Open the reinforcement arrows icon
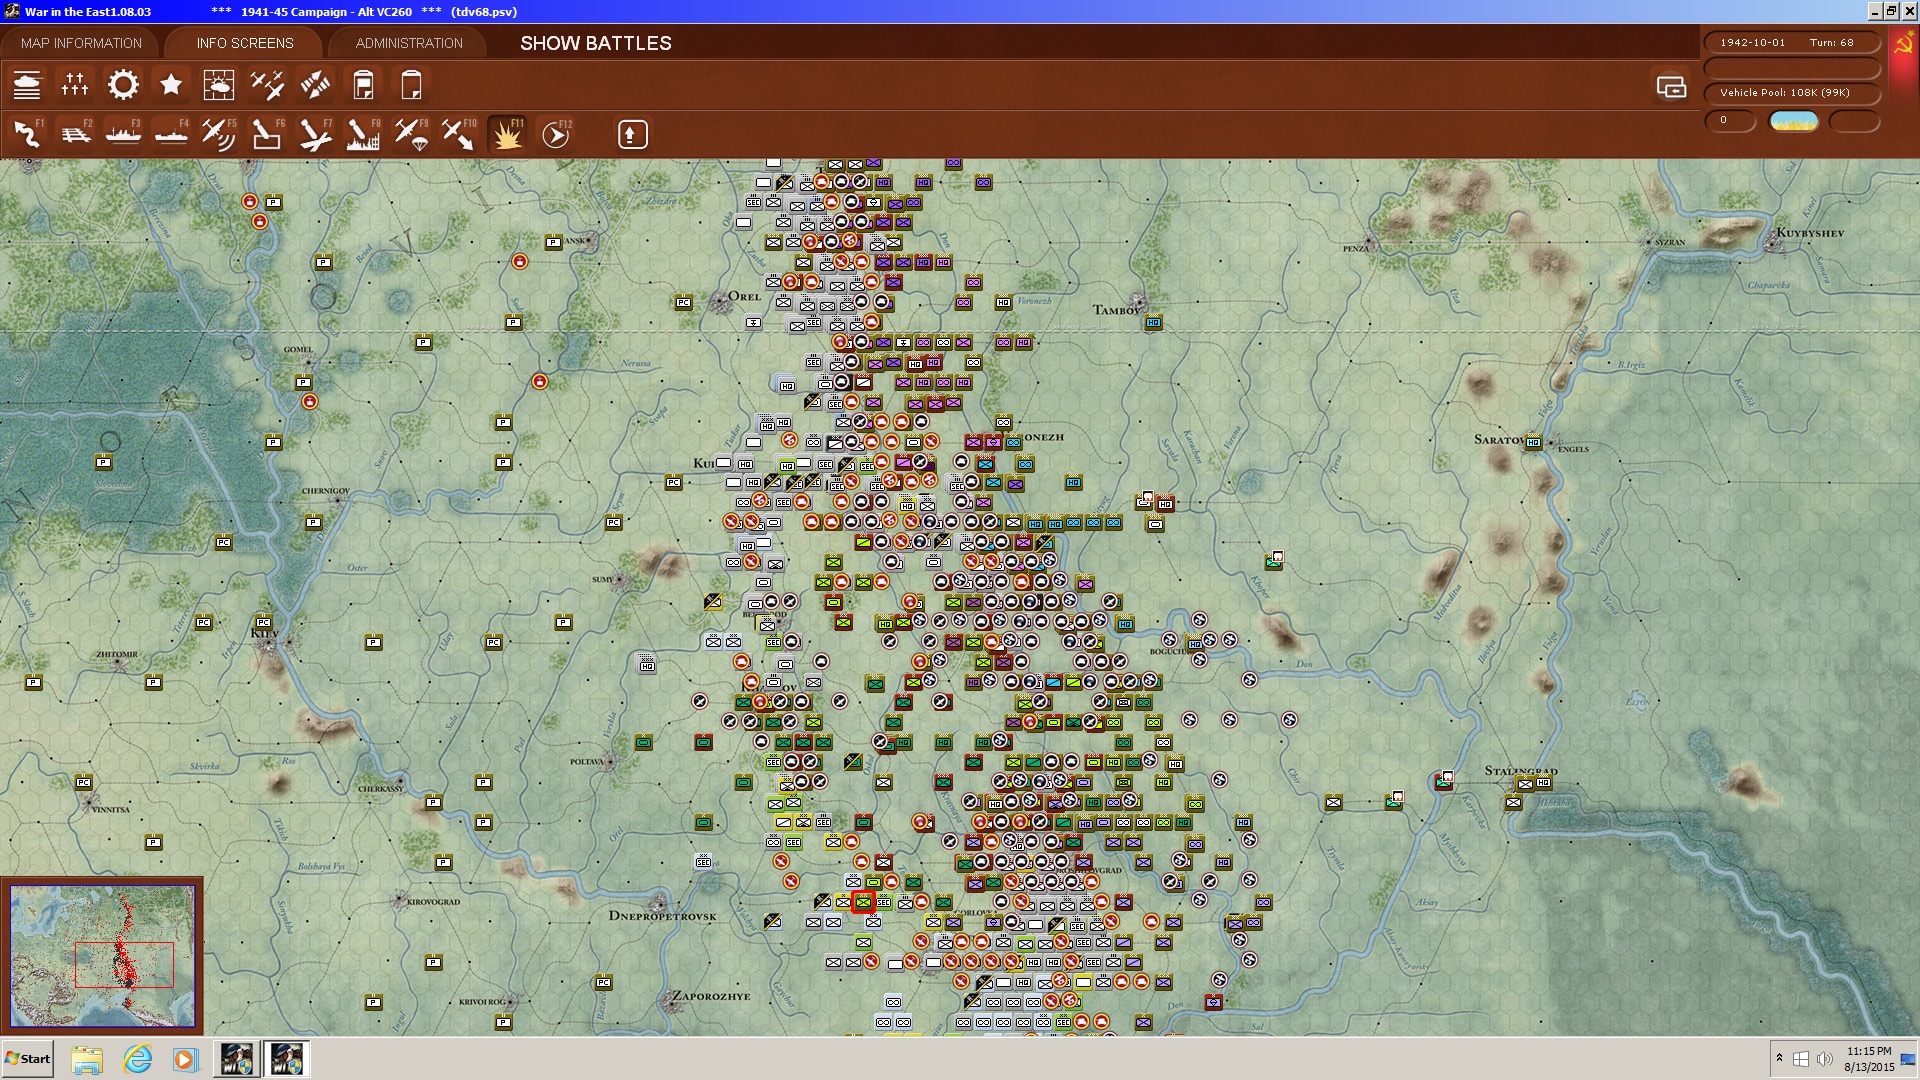The image size is (1920, 1080). pos(315,85)
